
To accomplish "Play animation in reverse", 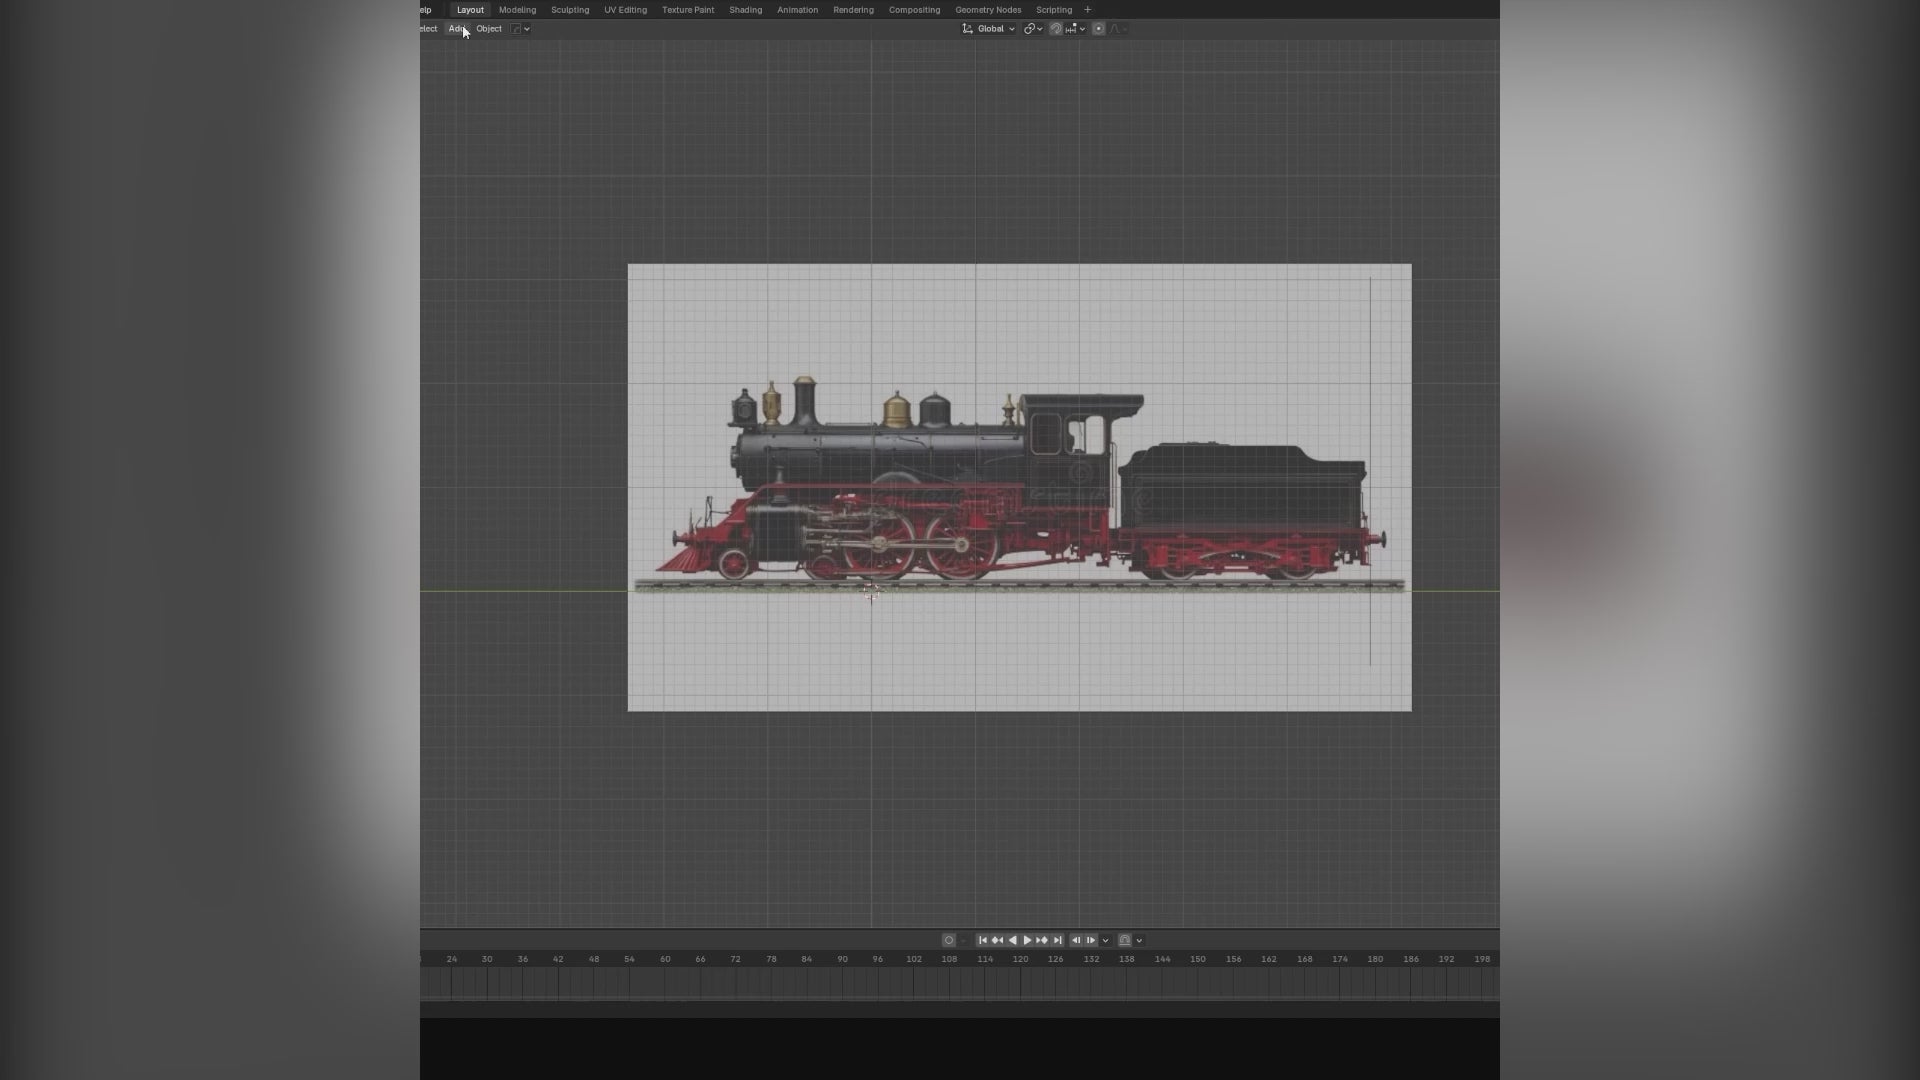I will coord(1013,940).
